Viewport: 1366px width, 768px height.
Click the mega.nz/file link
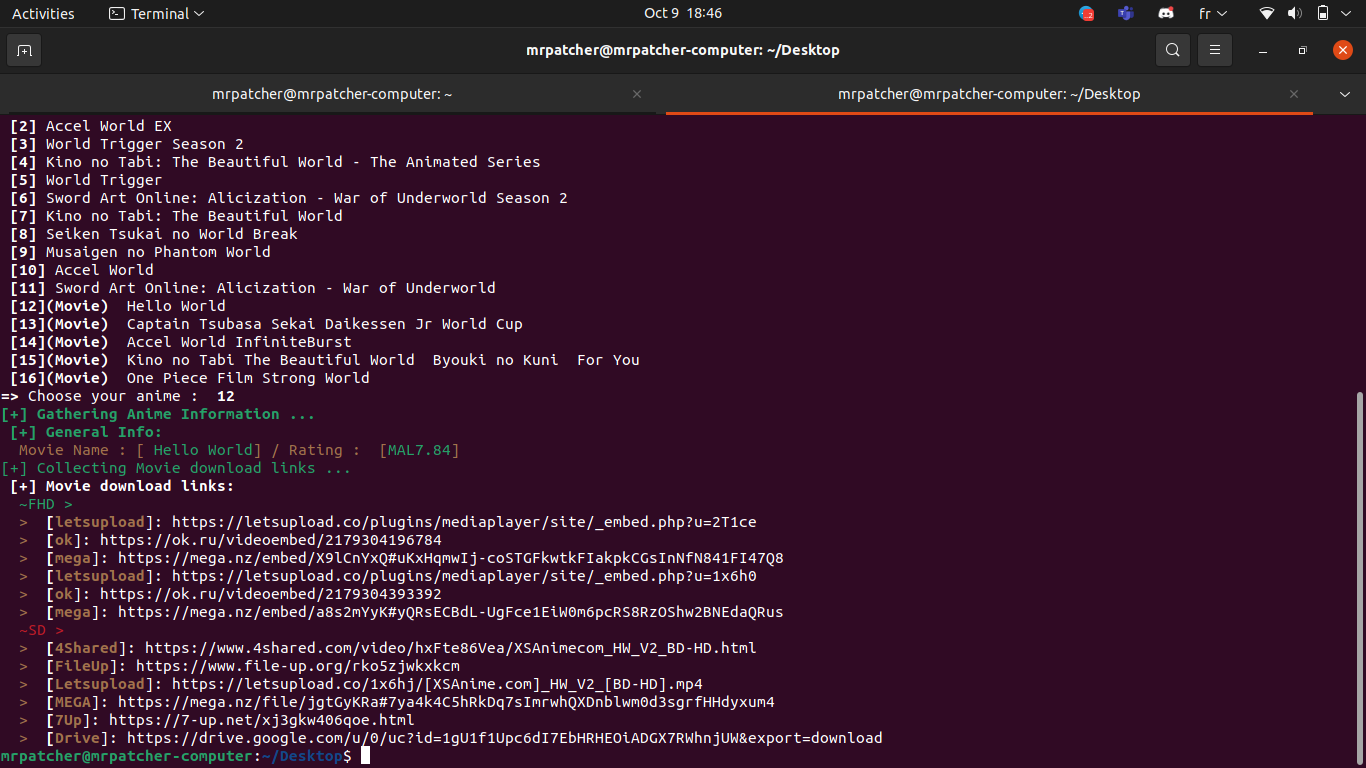(x=446, y=702)
